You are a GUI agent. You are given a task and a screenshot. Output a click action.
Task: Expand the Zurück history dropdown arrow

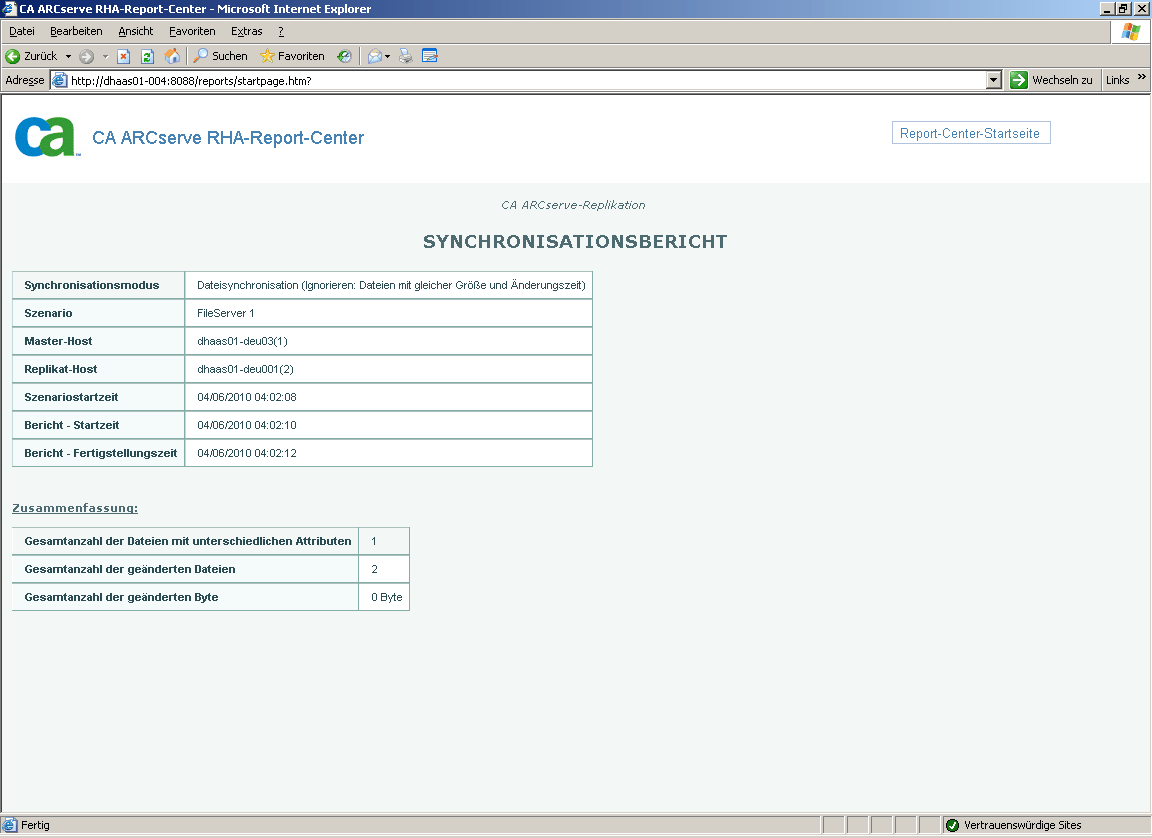[x=68, y=56]
